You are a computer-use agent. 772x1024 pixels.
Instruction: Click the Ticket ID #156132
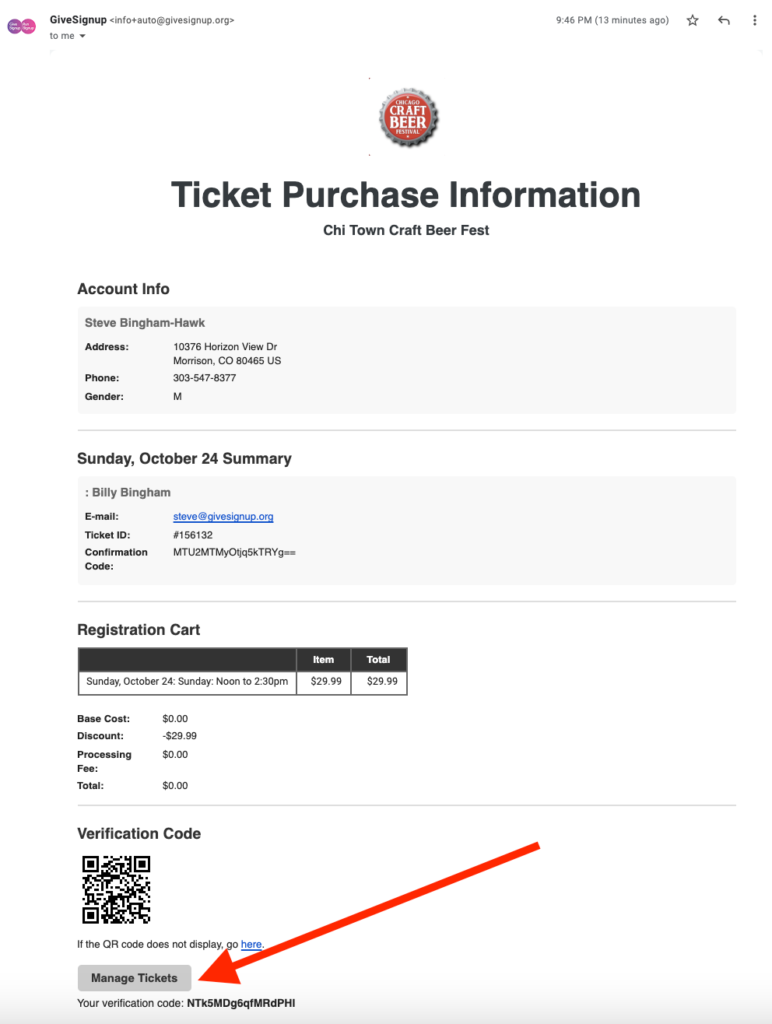coord(193,535)
